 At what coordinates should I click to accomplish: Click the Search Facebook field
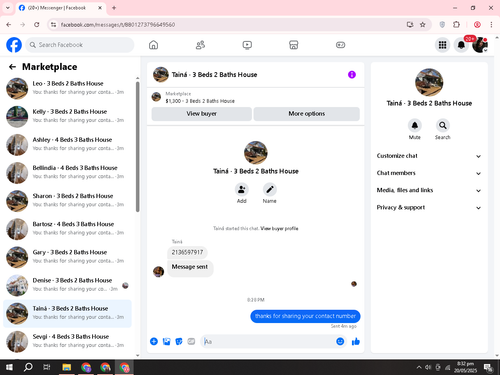(x=80, y=45)
